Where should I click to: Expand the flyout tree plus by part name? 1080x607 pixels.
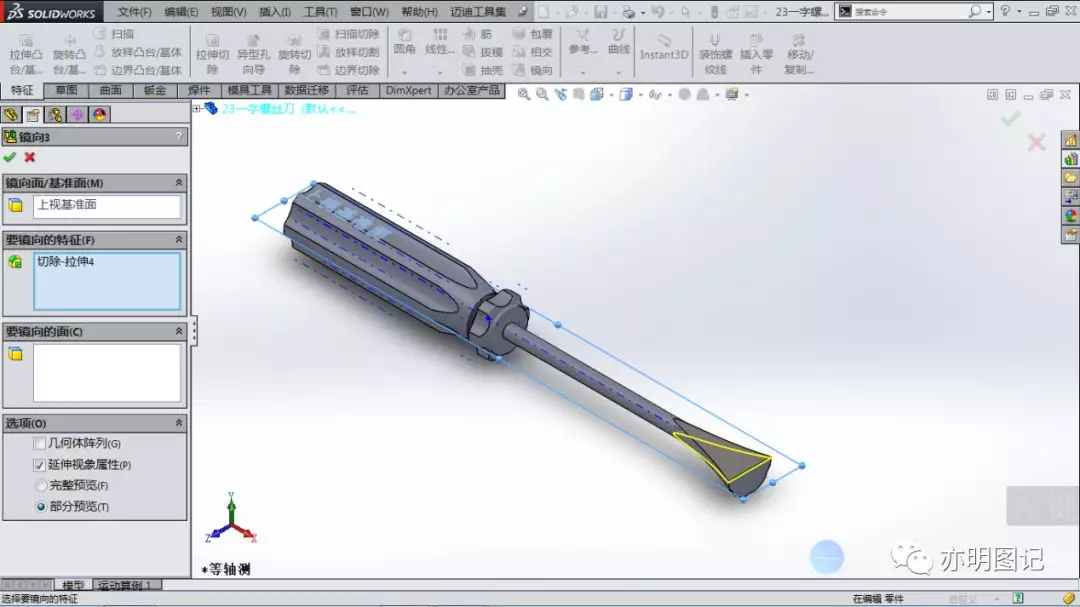coord(197,108)
